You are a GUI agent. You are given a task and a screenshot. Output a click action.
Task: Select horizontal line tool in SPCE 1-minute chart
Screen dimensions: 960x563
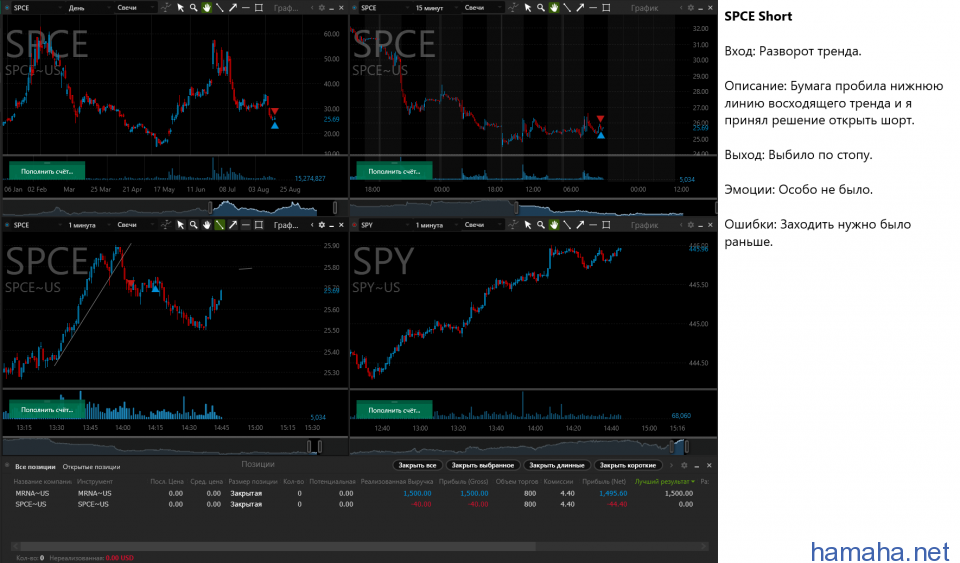pos(246,225)
